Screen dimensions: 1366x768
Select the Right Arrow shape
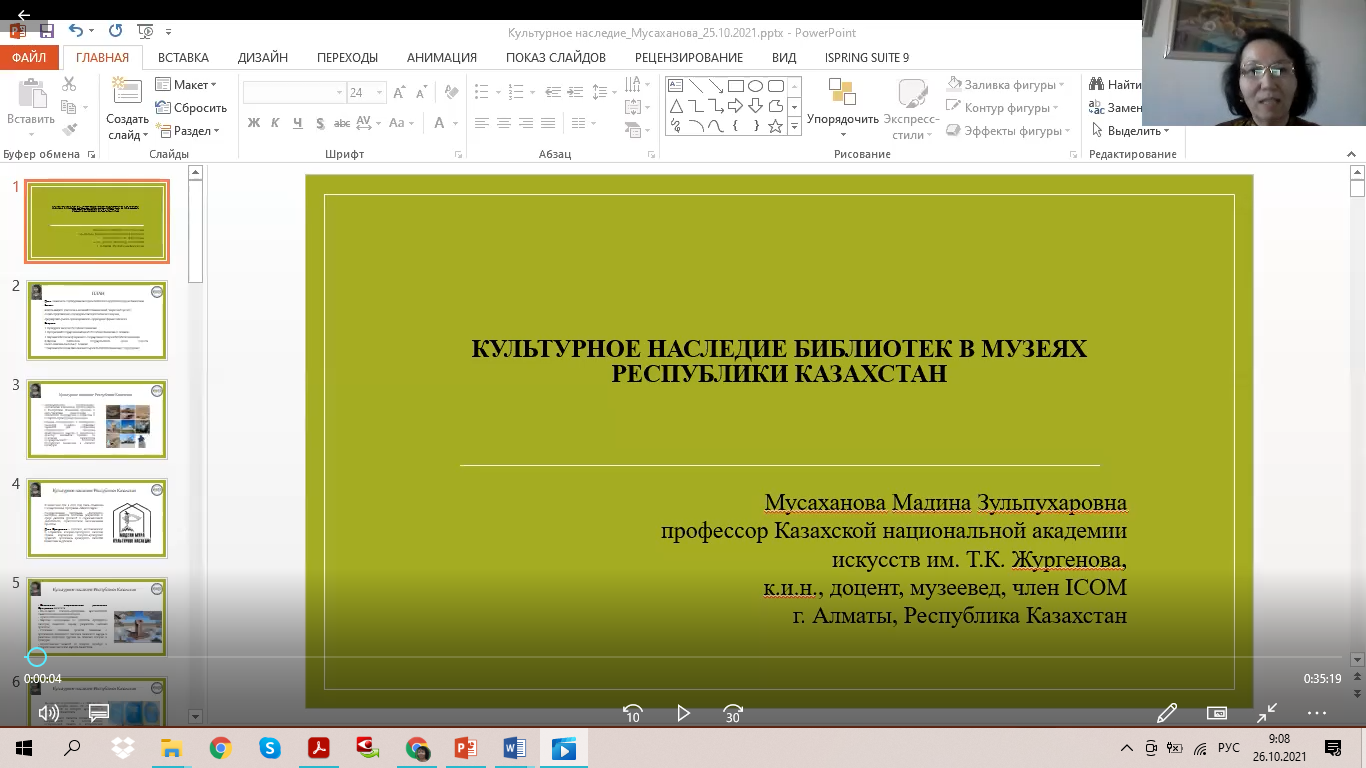click(735, 106)
